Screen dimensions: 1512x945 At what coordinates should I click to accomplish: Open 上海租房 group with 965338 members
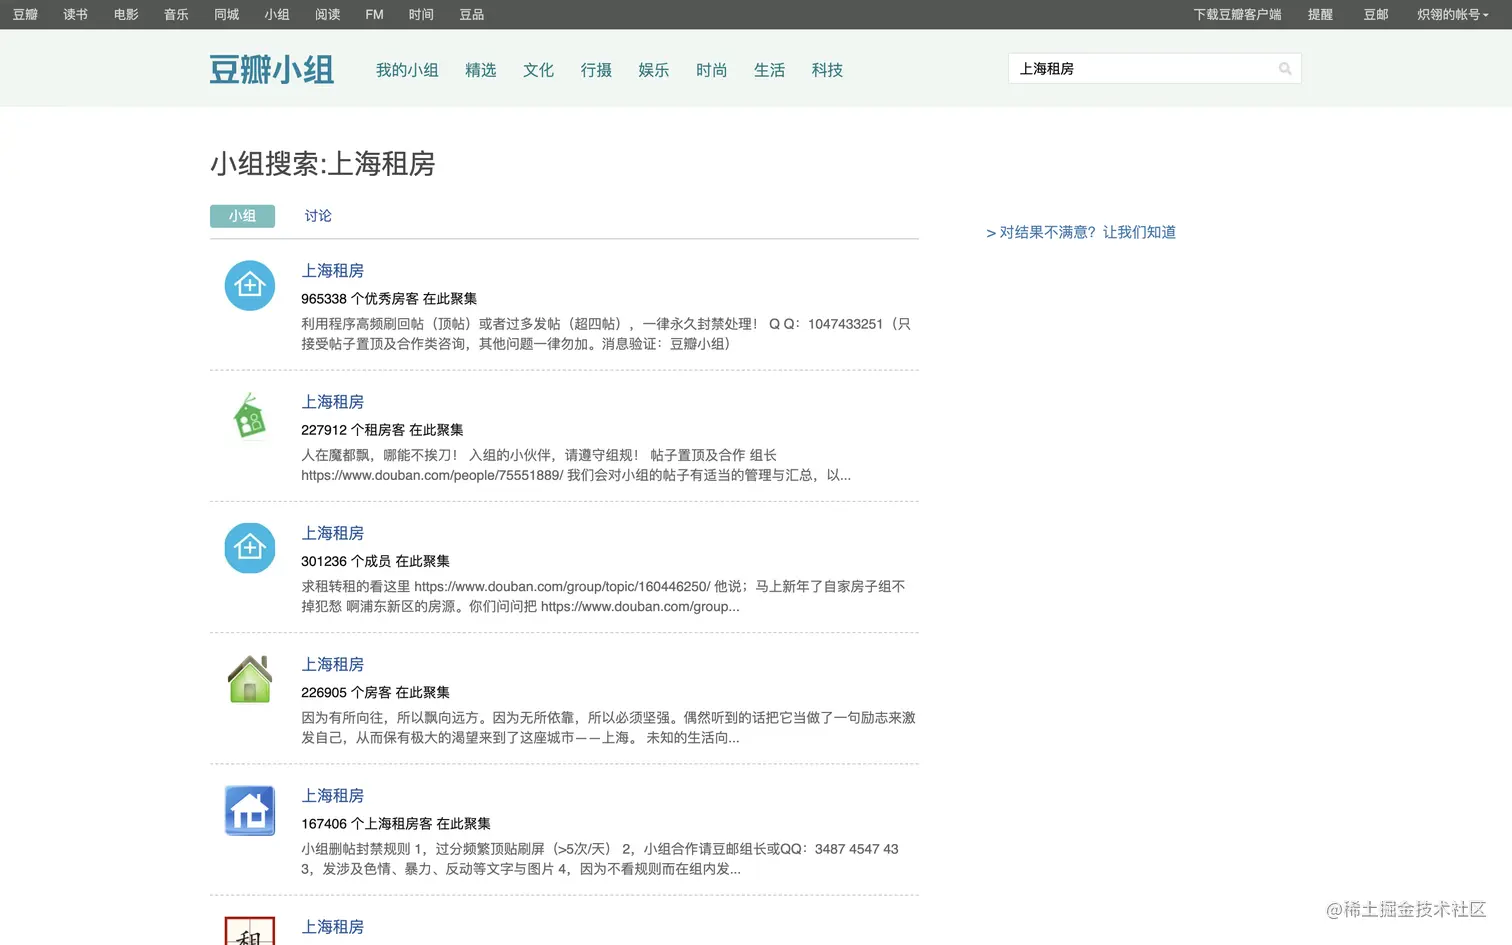tap(333, 271)
